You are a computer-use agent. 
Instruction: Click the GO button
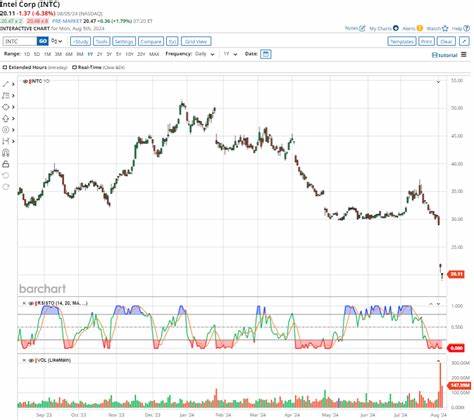click(43, 41)
